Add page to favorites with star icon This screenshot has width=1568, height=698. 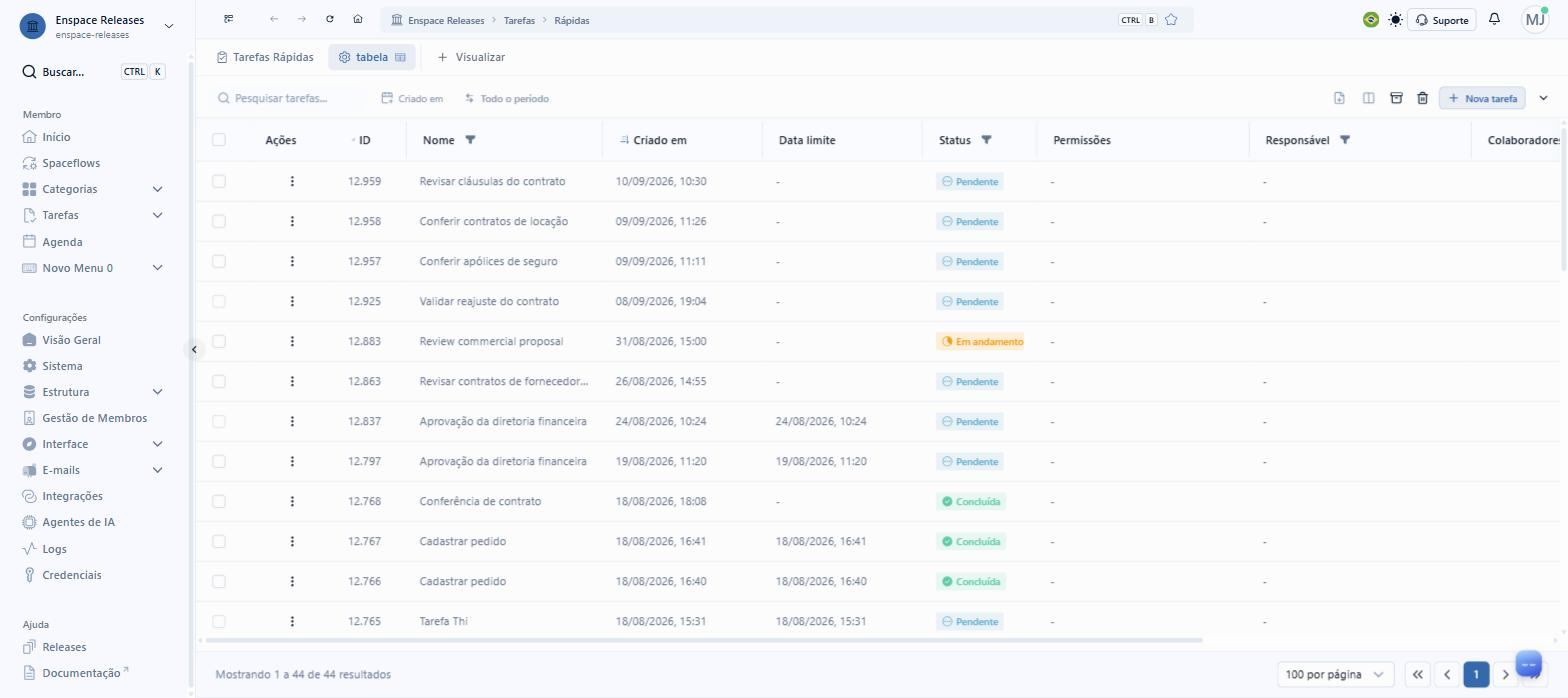pos(1171,20)
